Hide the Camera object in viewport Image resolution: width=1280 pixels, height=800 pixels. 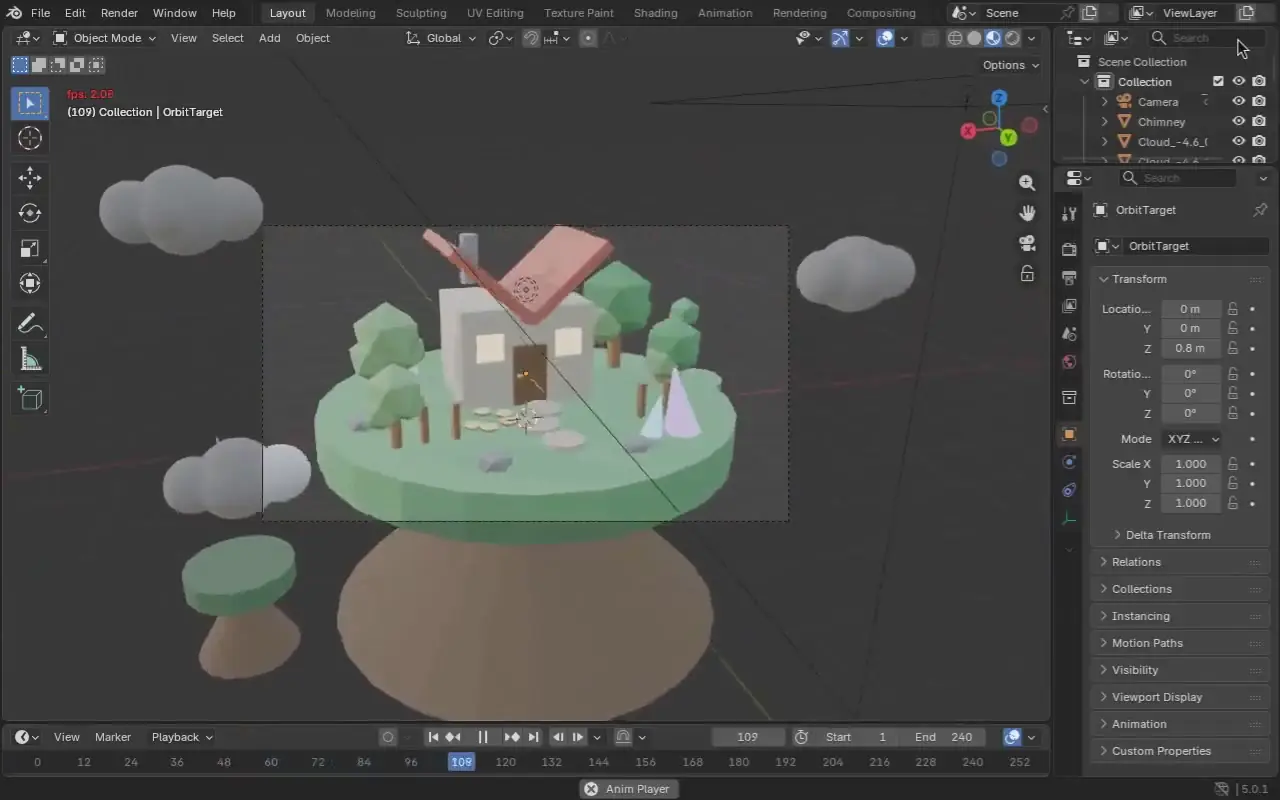[1238, 101]
